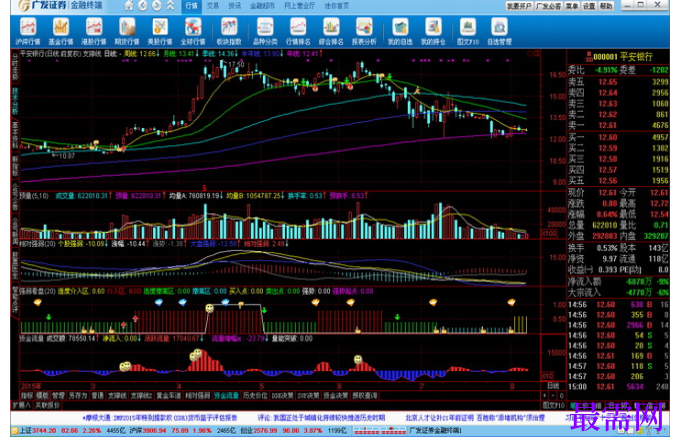Click 图文F10 button below chart
682x448 pixels.
click(x=553, y=405)
